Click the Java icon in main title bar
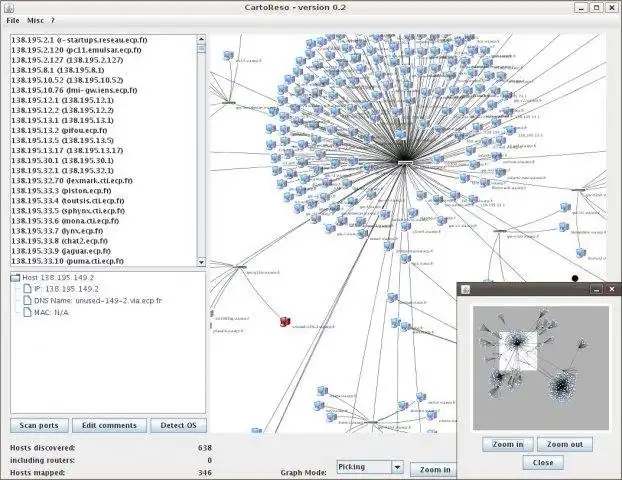The image size is (622, 480). point(9,8)
